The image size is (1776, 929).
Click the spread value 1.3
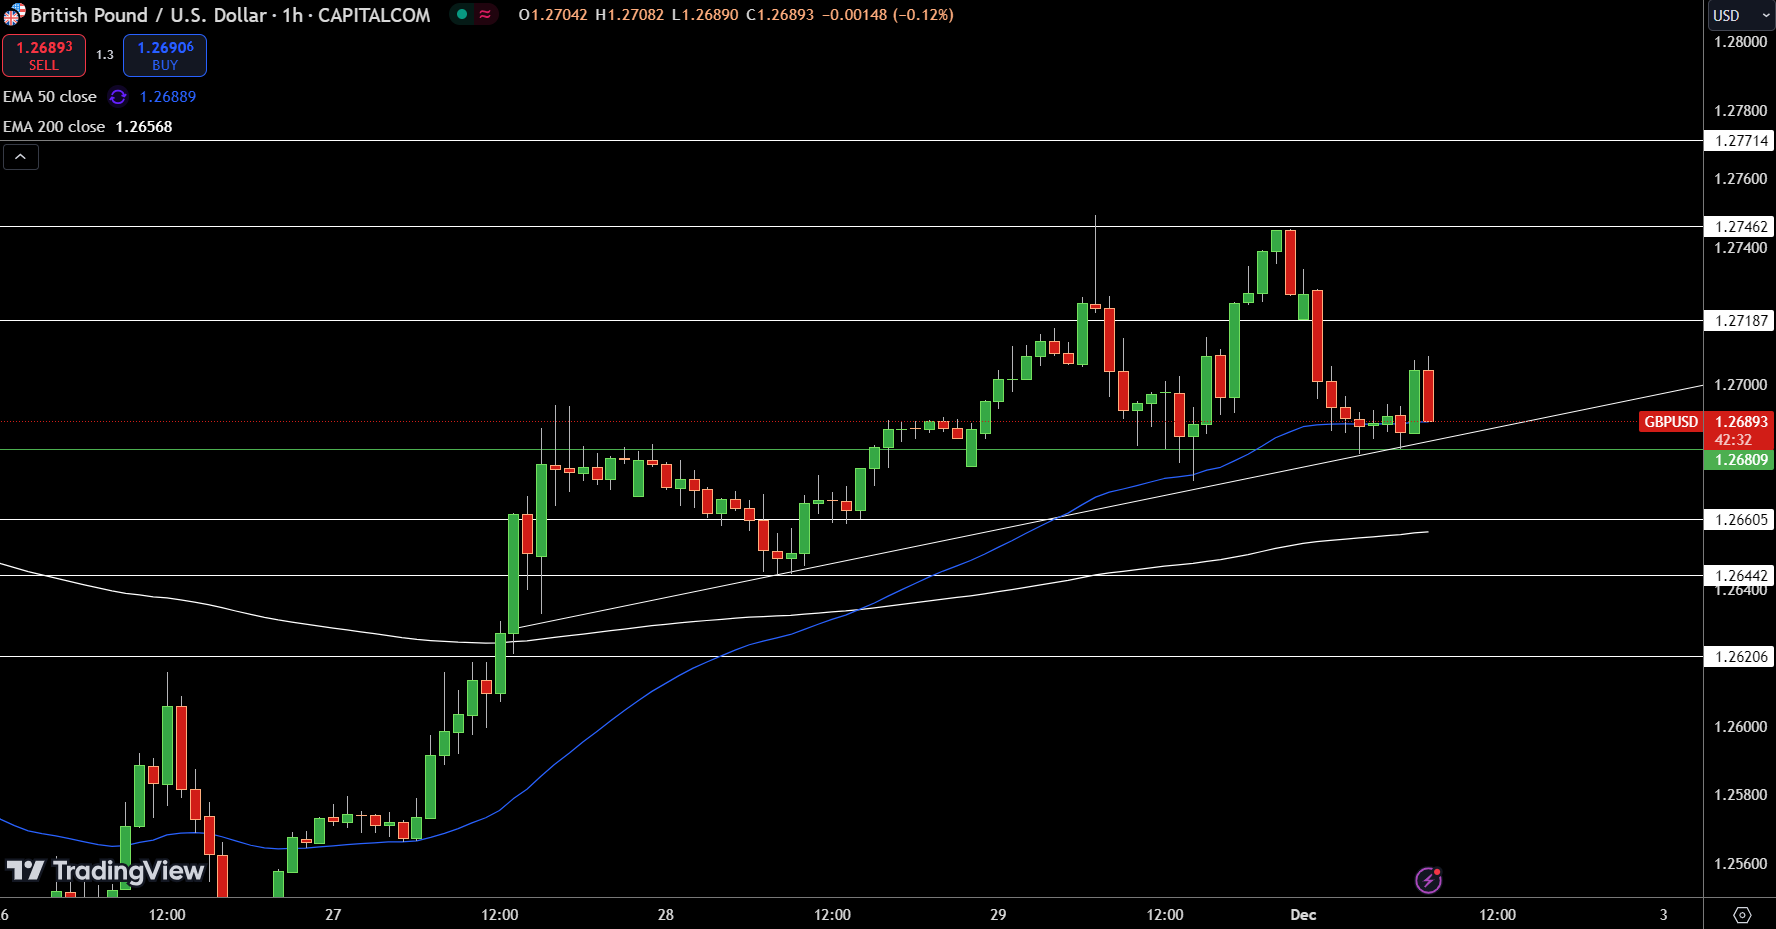105,55
